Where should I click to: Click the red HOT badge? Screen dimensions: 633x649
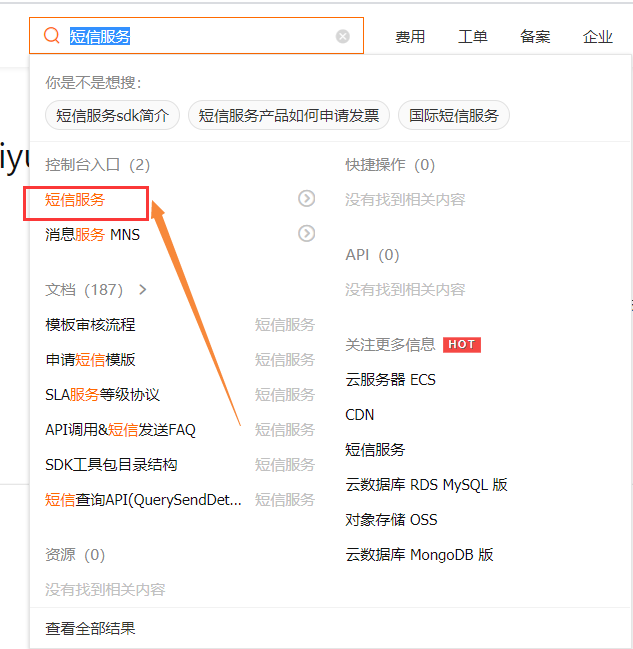click(x=462, y=344)
